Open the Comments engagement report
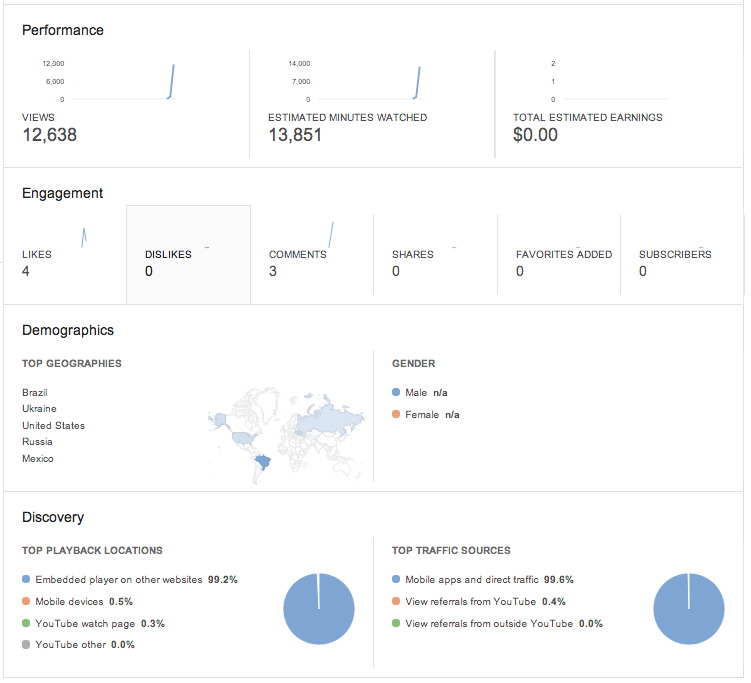The image size is (751, 683). (312, 255)
